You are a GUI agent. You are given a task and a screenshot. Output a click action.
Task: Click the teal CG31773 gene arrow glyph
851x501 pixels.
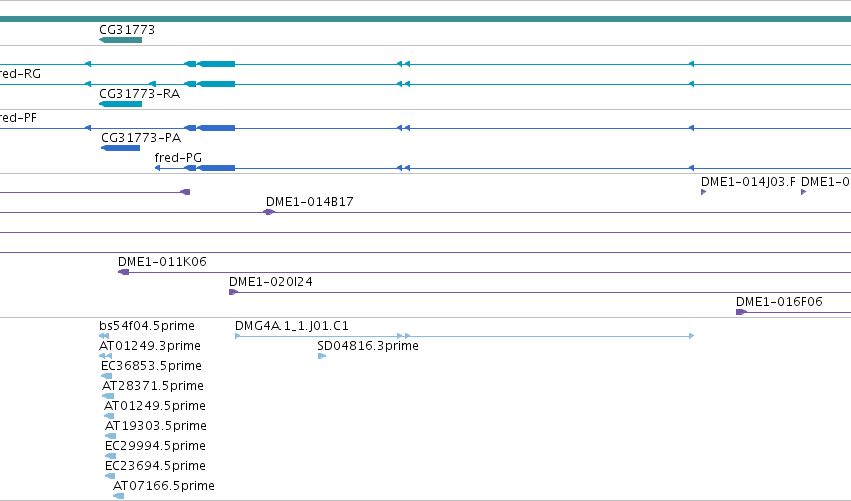[120, 40]
